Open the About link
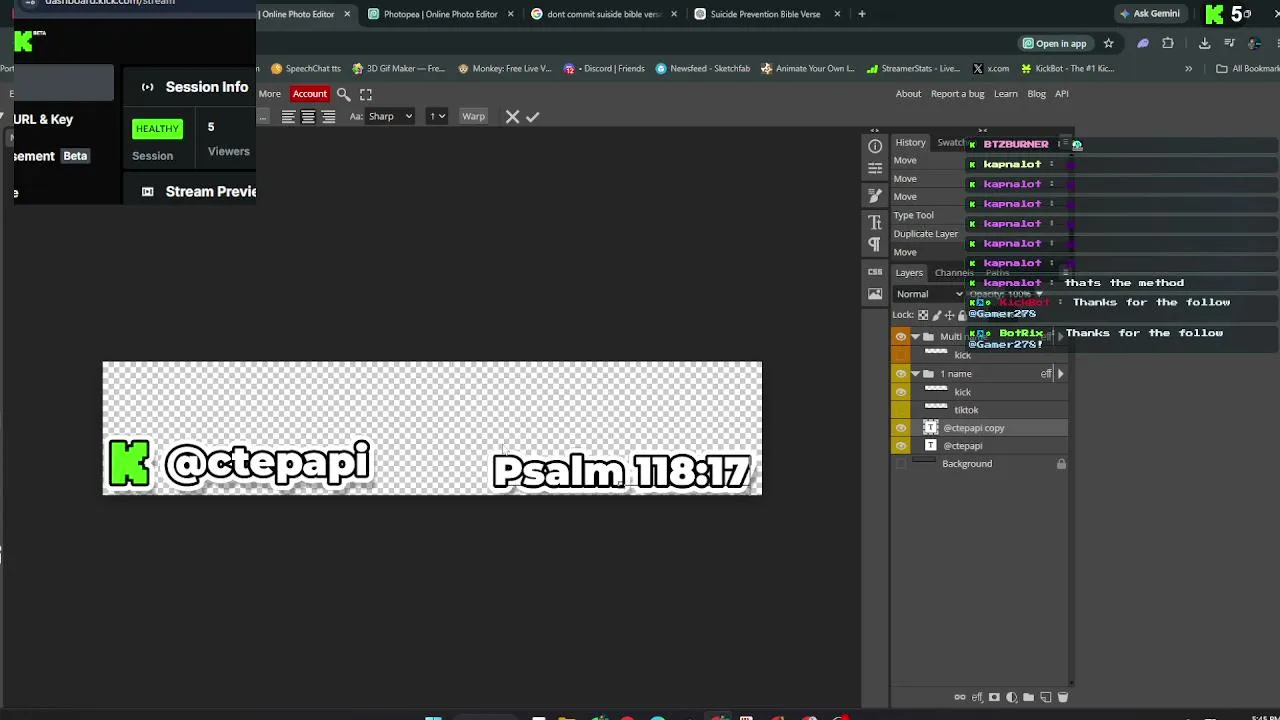 (x=908, y=94)
